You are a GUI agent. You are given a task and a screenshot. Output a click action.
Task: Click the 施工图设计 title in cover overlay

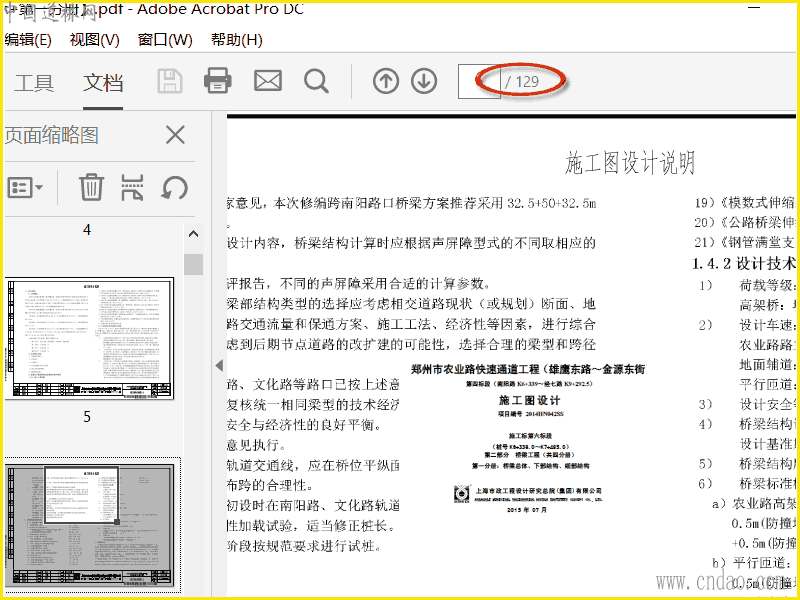[530, 401]
